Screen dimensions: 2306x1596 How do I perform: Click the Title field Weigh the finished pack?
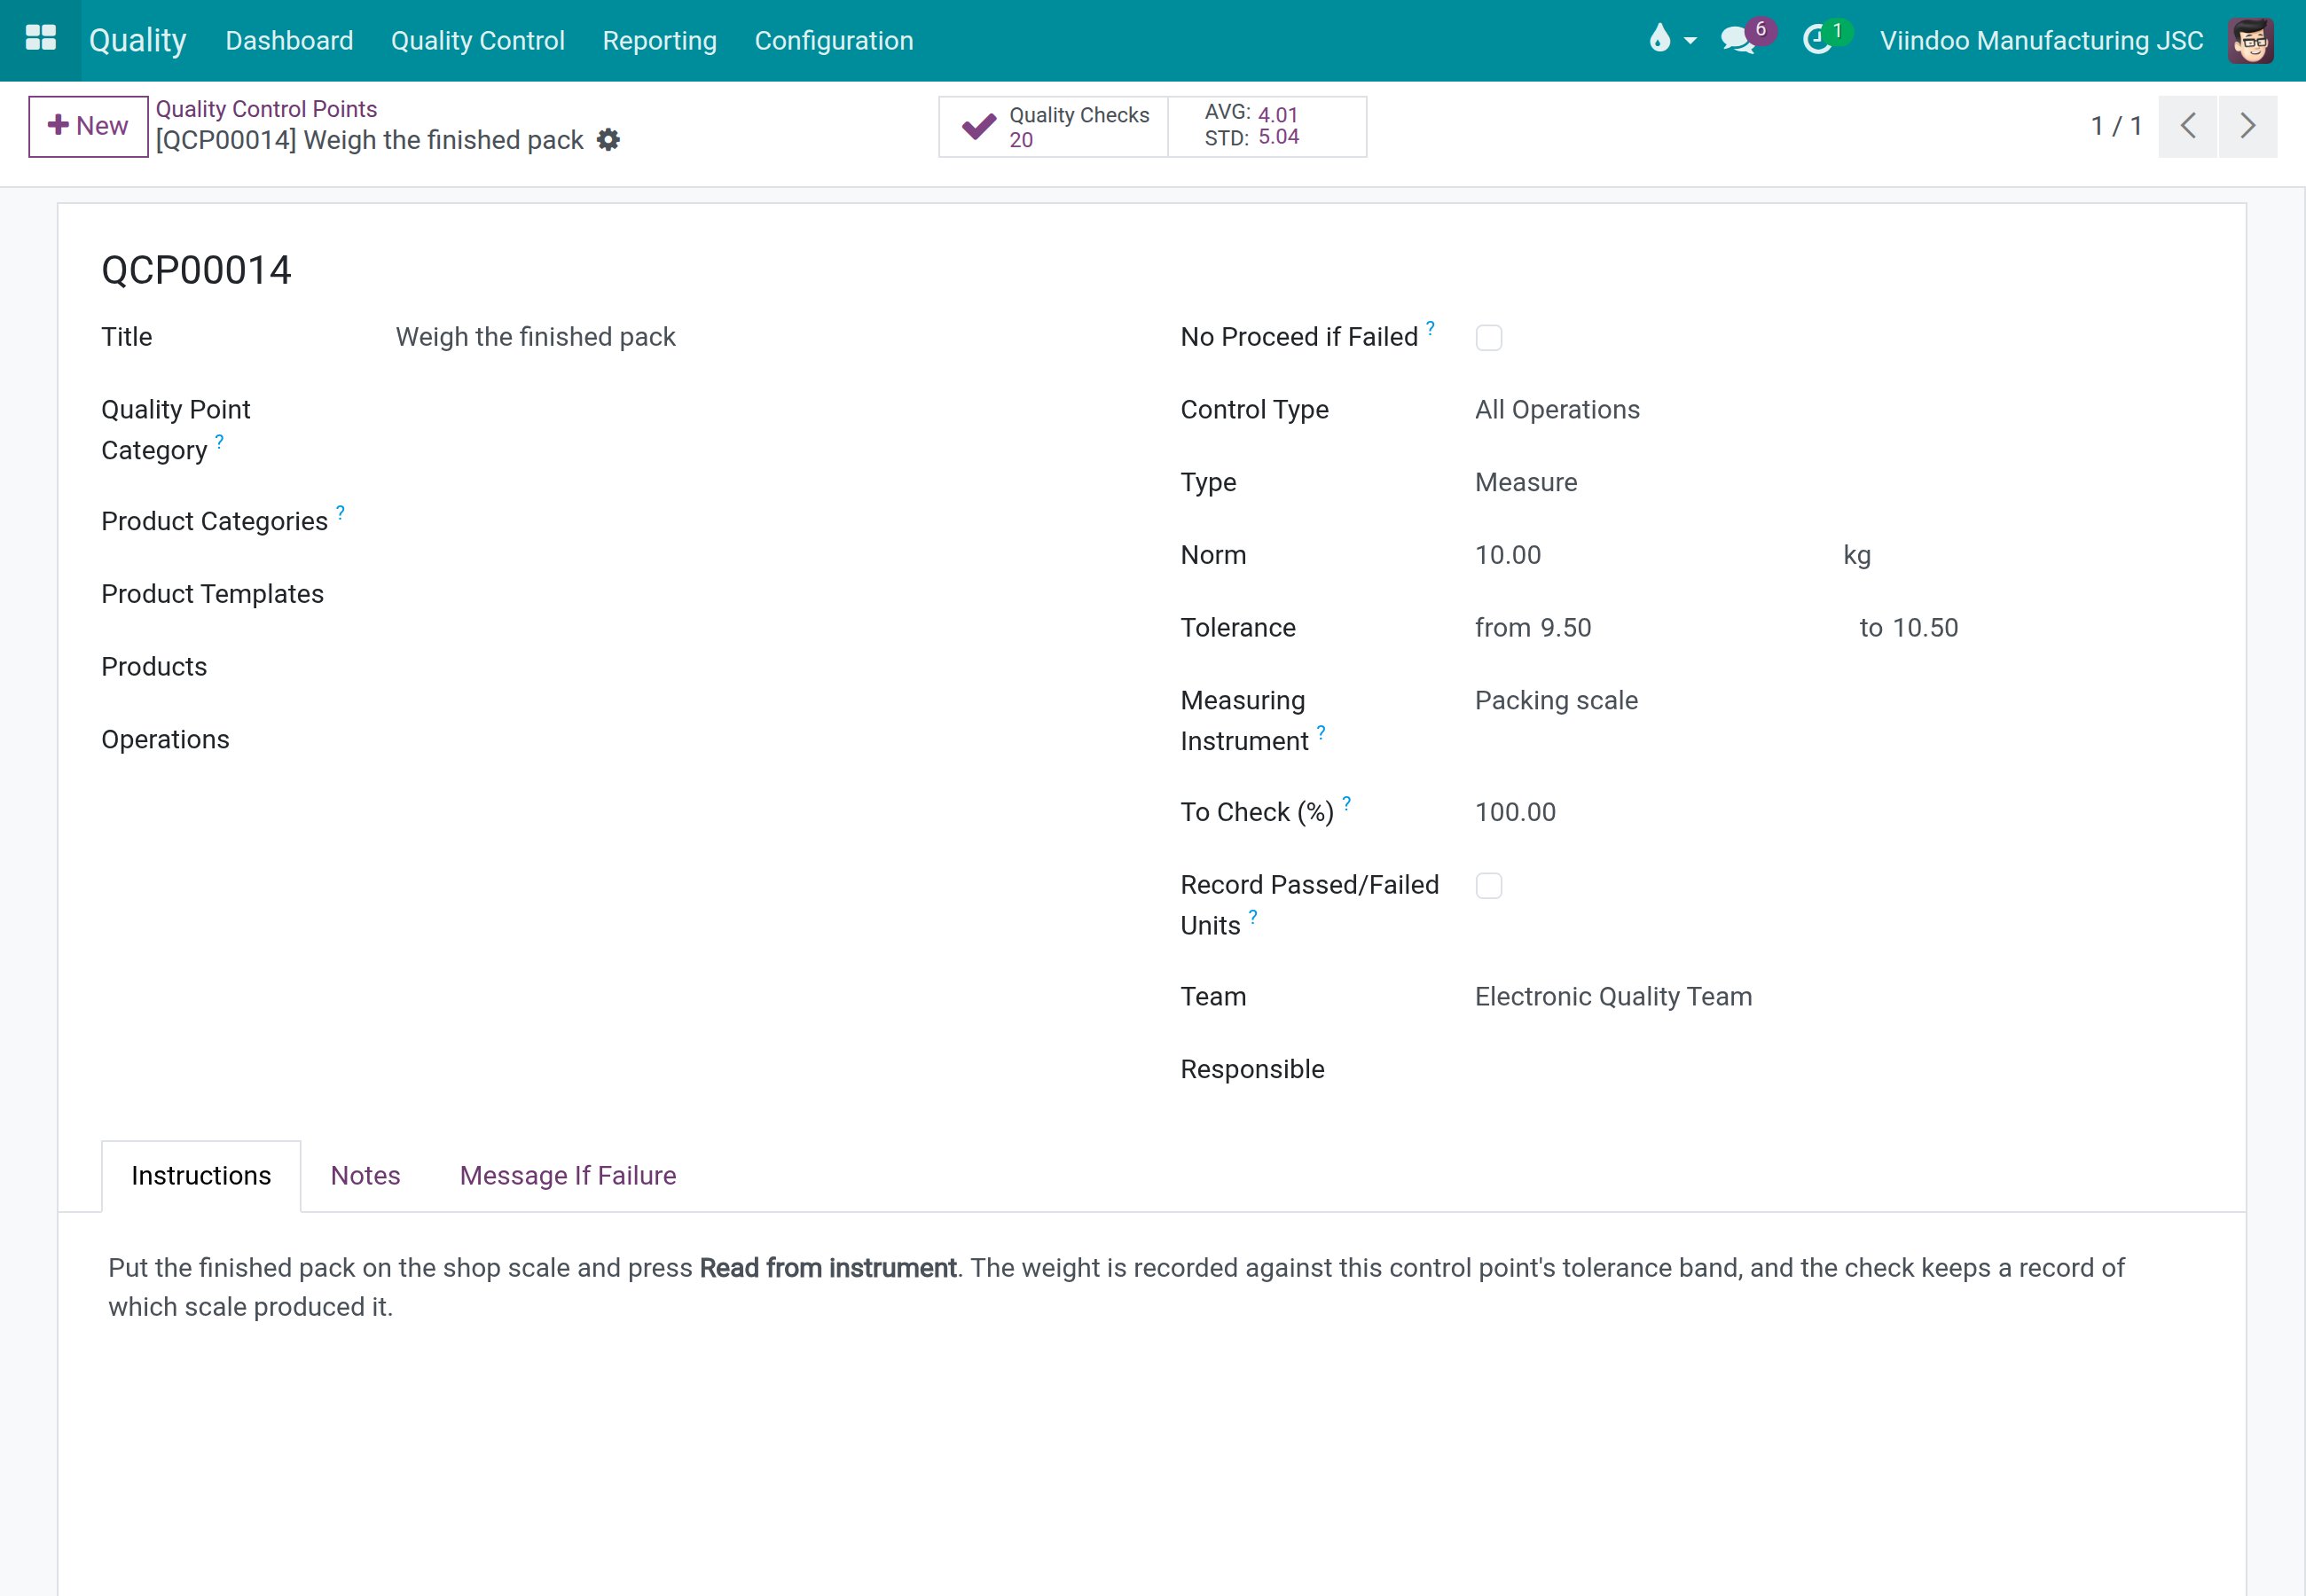[x=760, y=337]
